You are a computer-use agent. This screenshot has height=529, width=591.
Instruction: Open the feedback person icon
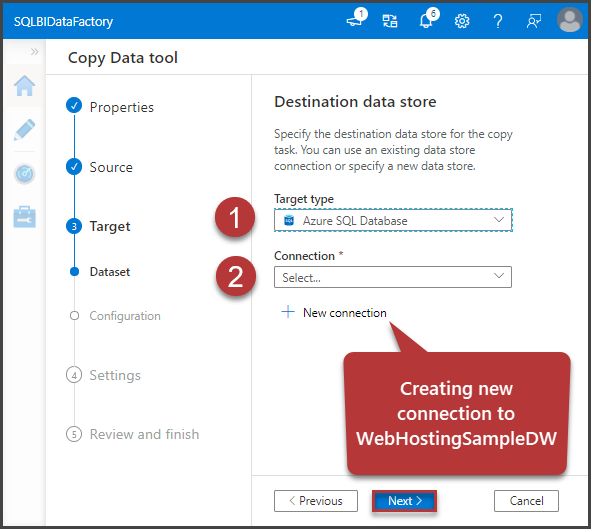tap(534, 21)
